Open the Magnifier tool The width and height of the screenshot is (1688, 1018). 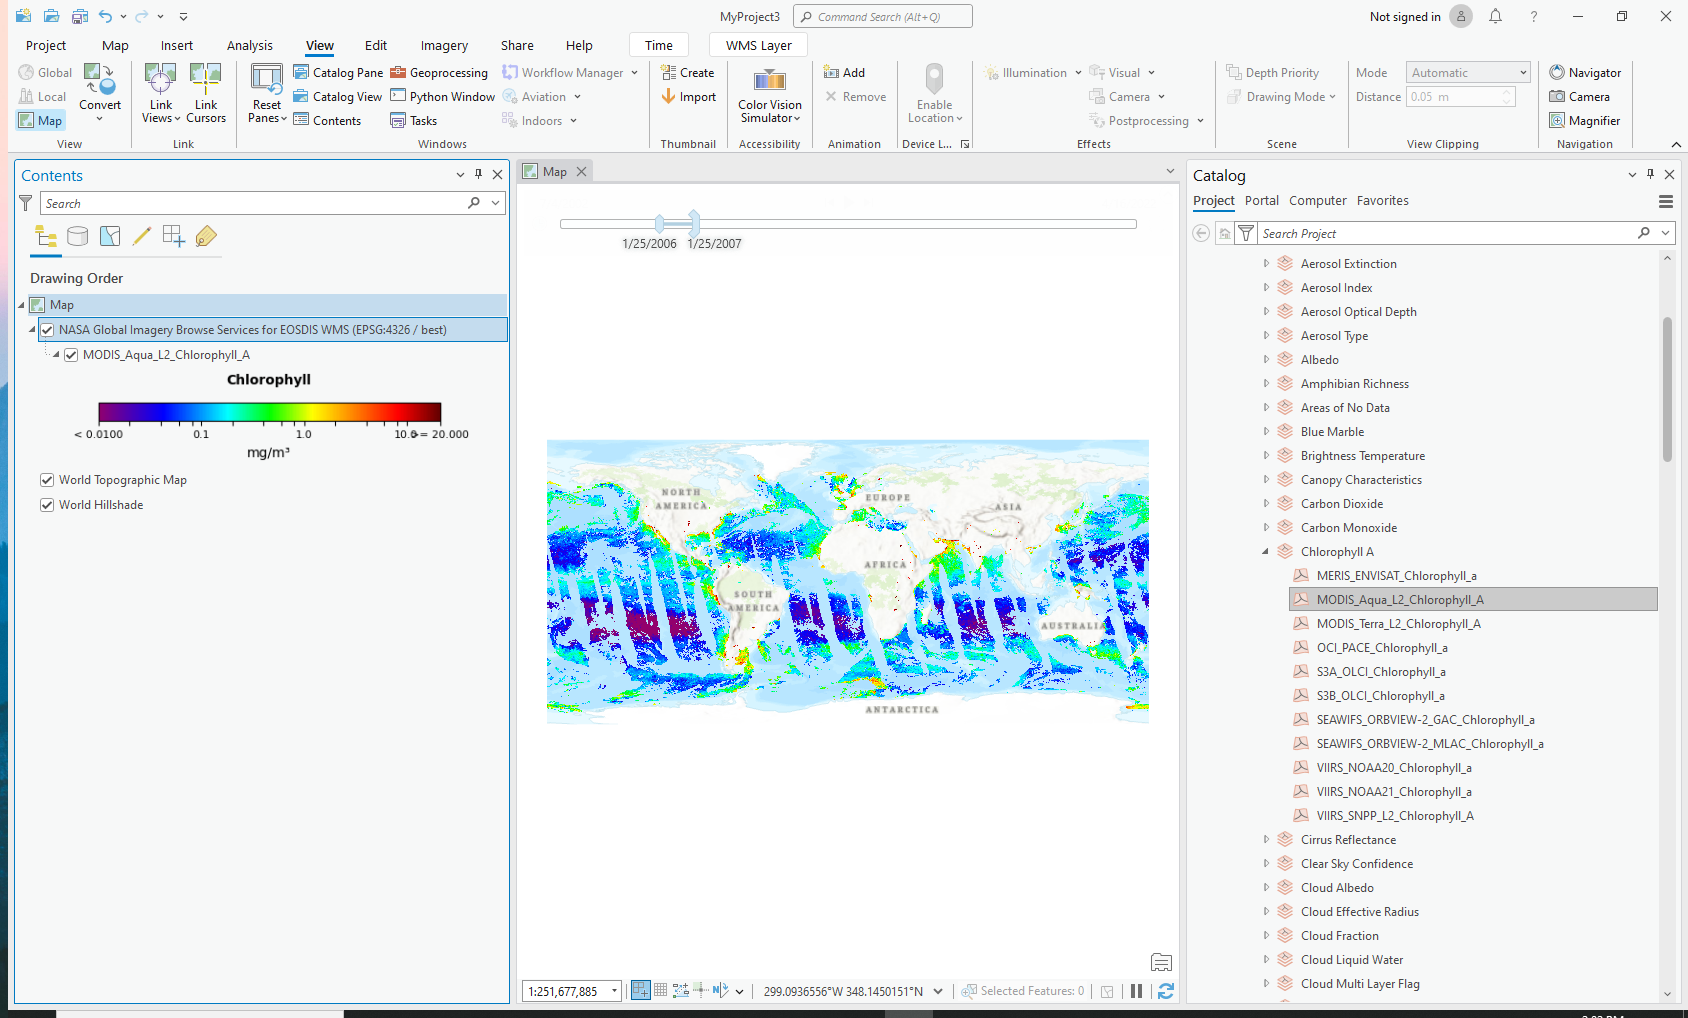point(1584,121)
